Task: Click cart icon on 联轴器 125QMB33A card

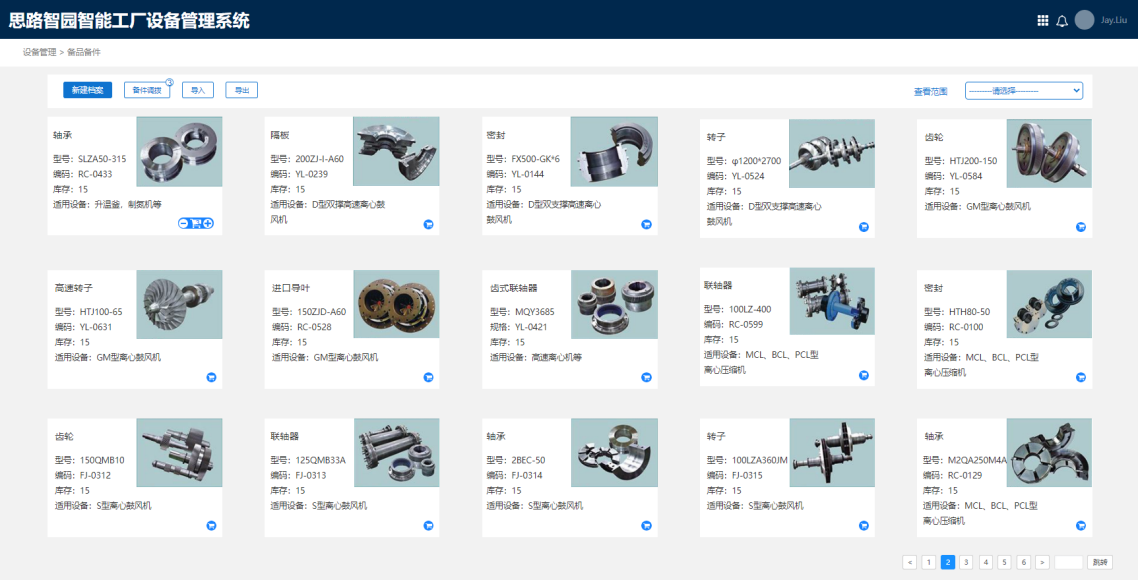Action: coord(428,525)
